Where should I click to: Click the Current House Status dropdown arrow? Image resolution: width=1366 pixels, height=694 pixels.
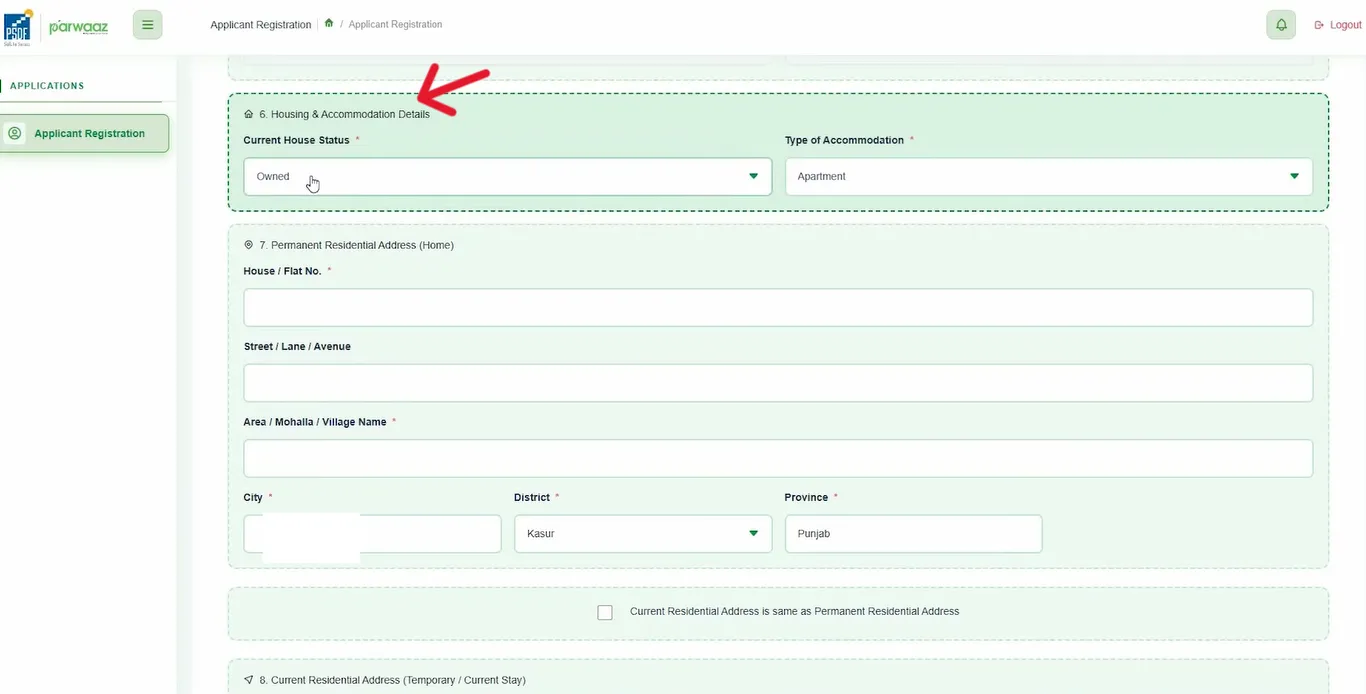click(753, 176)
